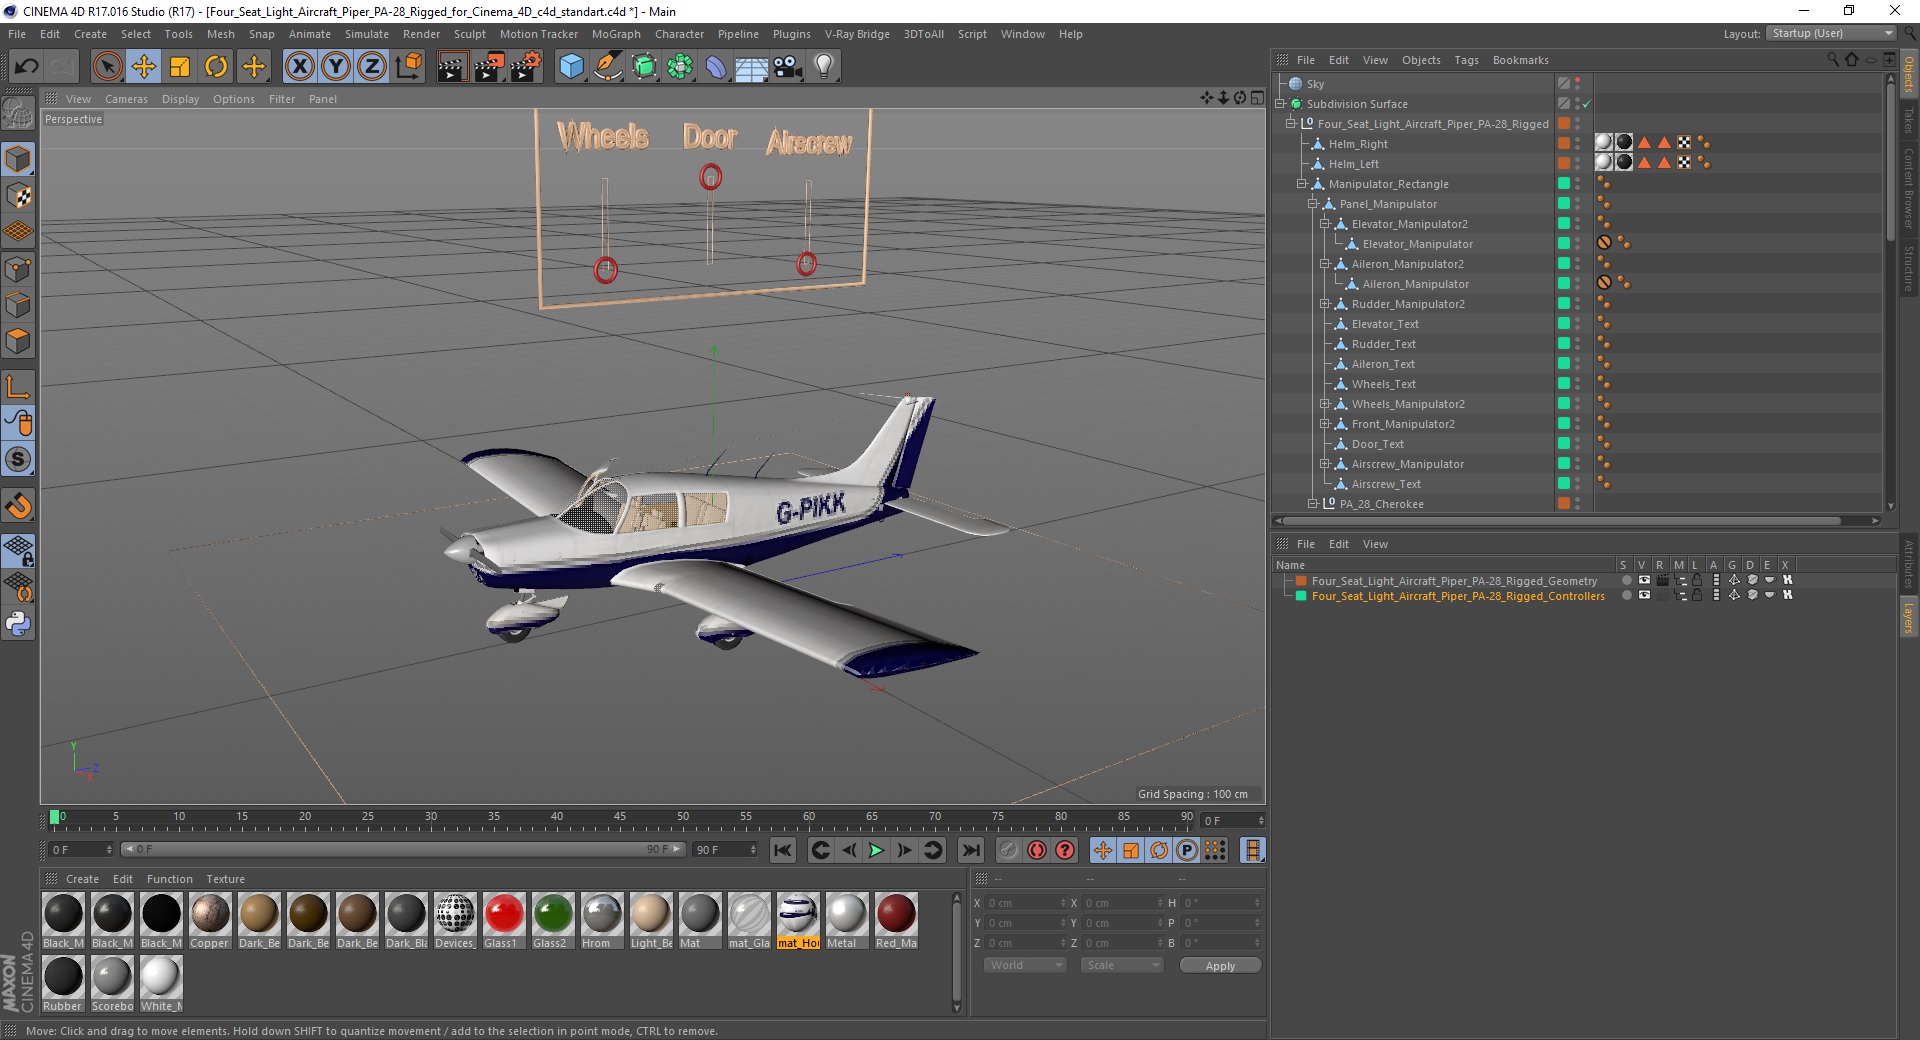
Task: Open Edit Render Settings icon
Action: point(526,67)
